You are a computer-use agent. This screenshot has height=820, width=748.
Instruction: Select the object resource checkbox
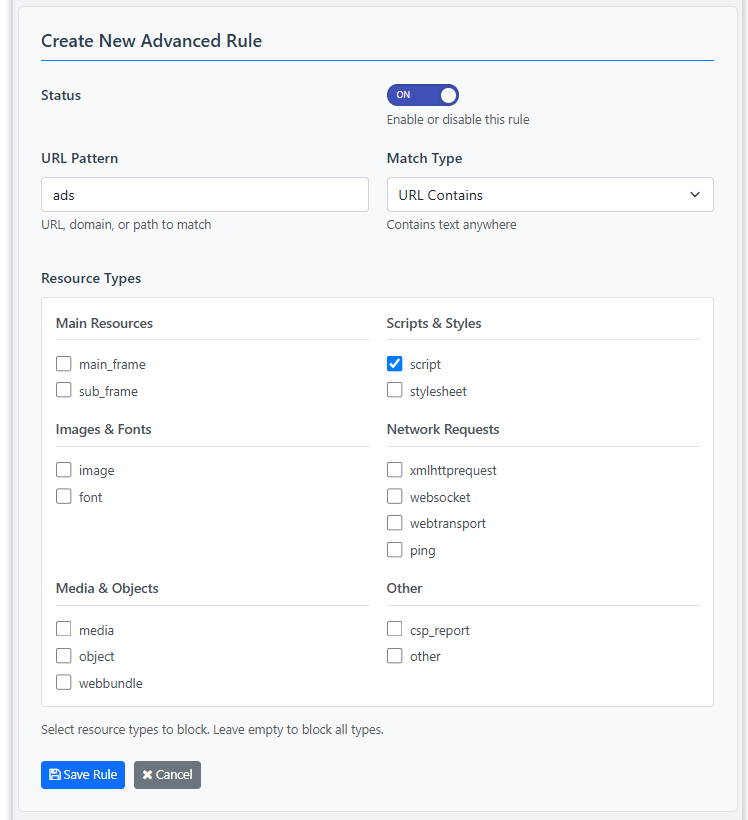tap(64, 656)
